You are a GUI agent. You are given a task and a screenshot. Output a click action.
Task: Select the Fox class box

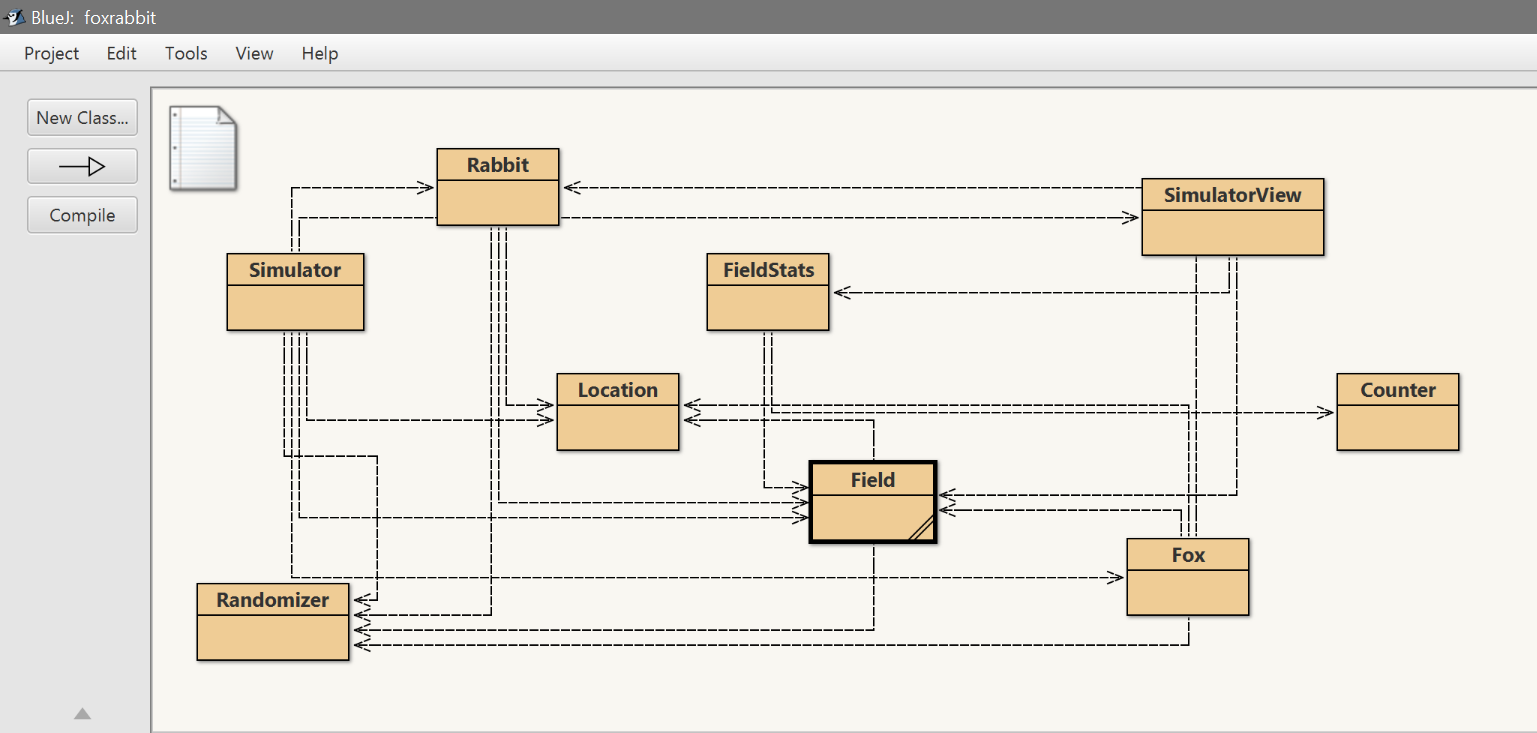pyautogui.click(x=1188, y=577)
